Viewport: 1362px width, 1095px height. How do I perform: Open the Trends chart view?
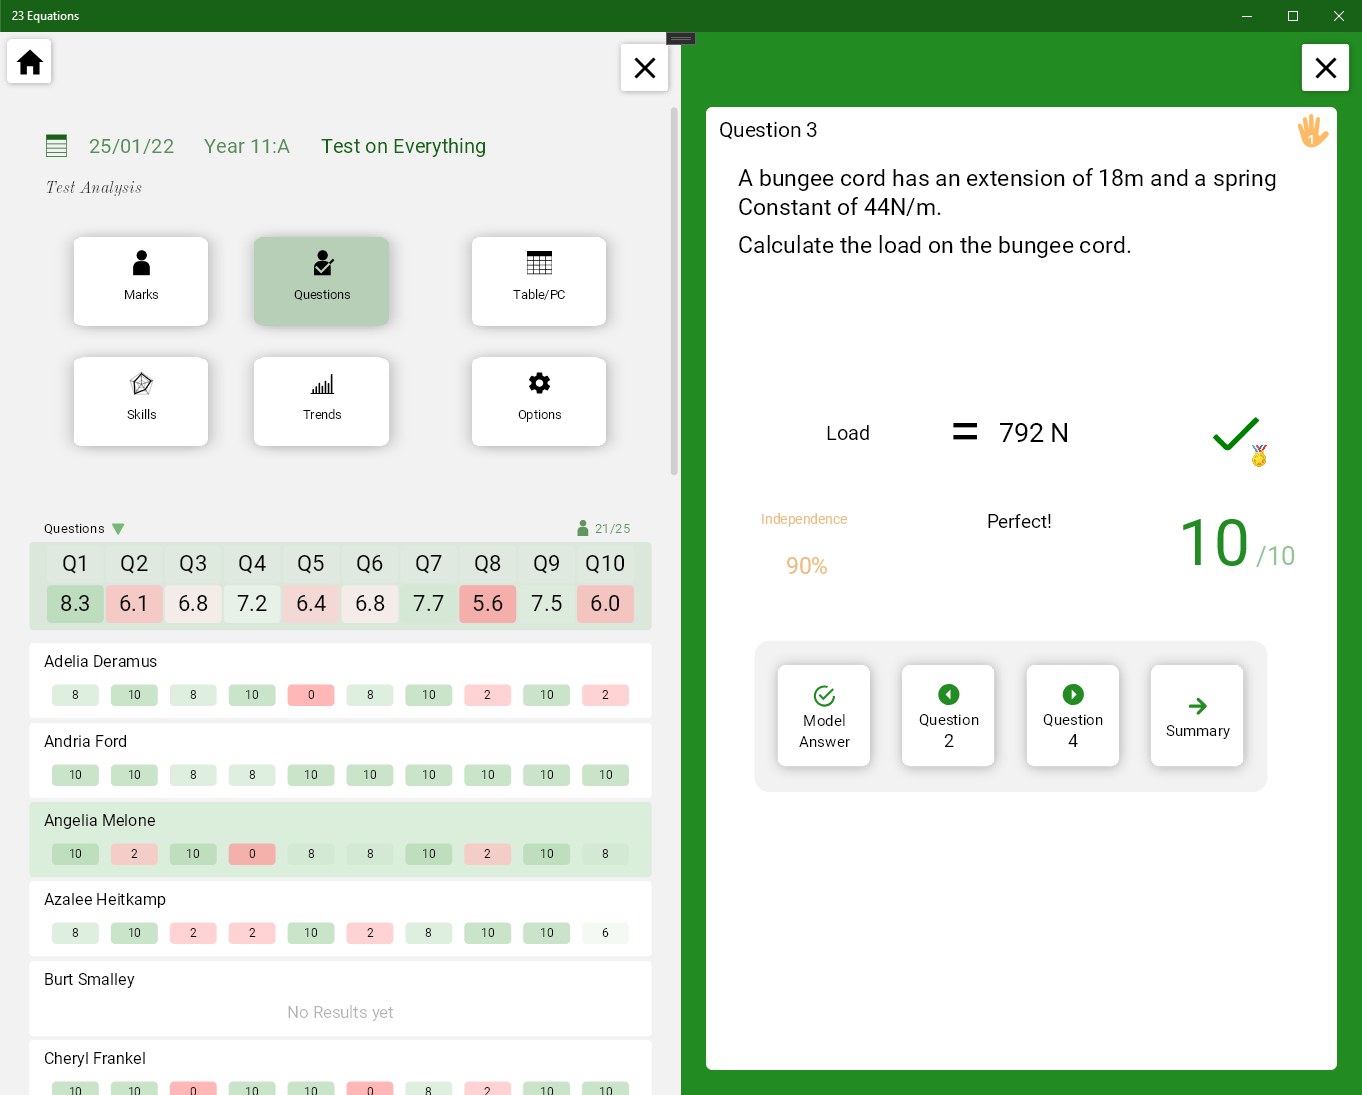point(322,401)
